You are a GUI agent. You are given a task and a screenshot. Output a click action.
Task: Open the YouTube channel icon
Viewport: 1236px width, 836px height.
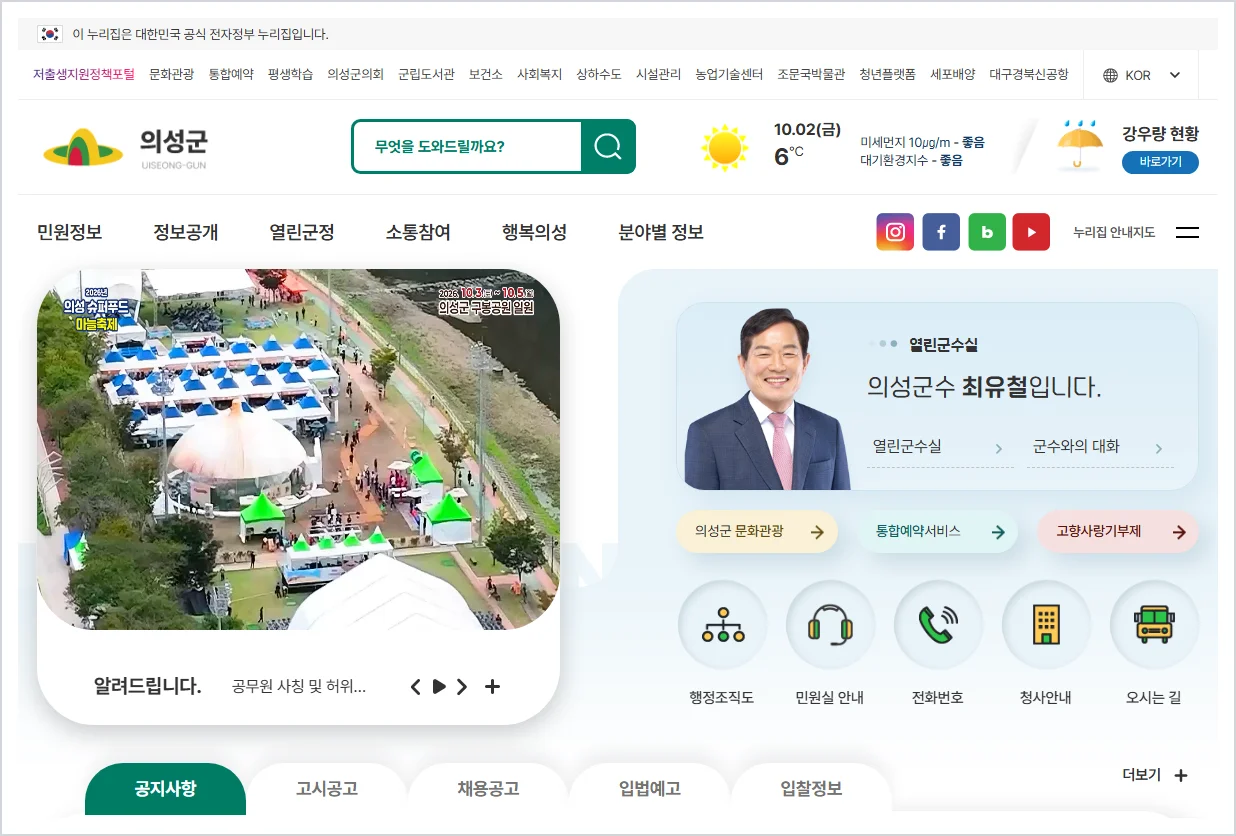pos(1031,232)
